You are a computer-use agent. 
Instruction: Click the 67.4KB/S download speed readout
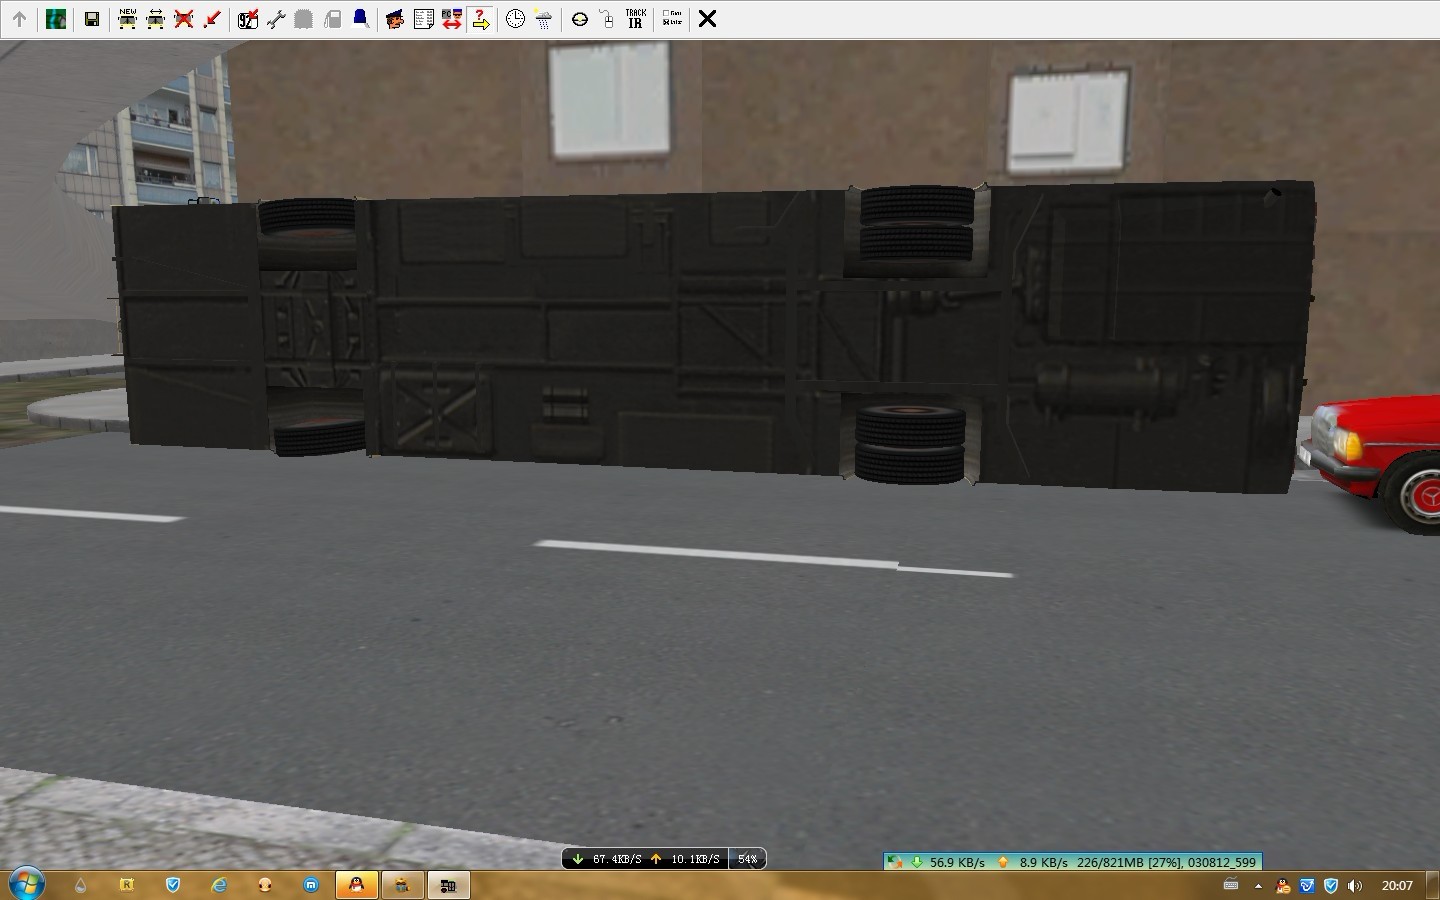click(x=617, y=859)
